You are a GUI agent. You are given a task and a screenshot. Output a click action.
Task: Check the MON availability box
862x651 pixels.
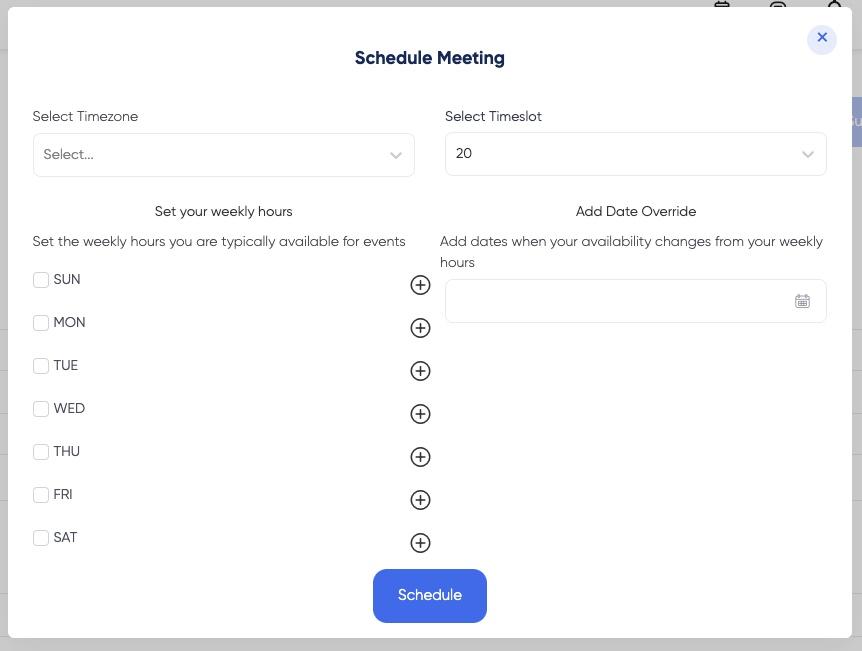pos(41,323)
